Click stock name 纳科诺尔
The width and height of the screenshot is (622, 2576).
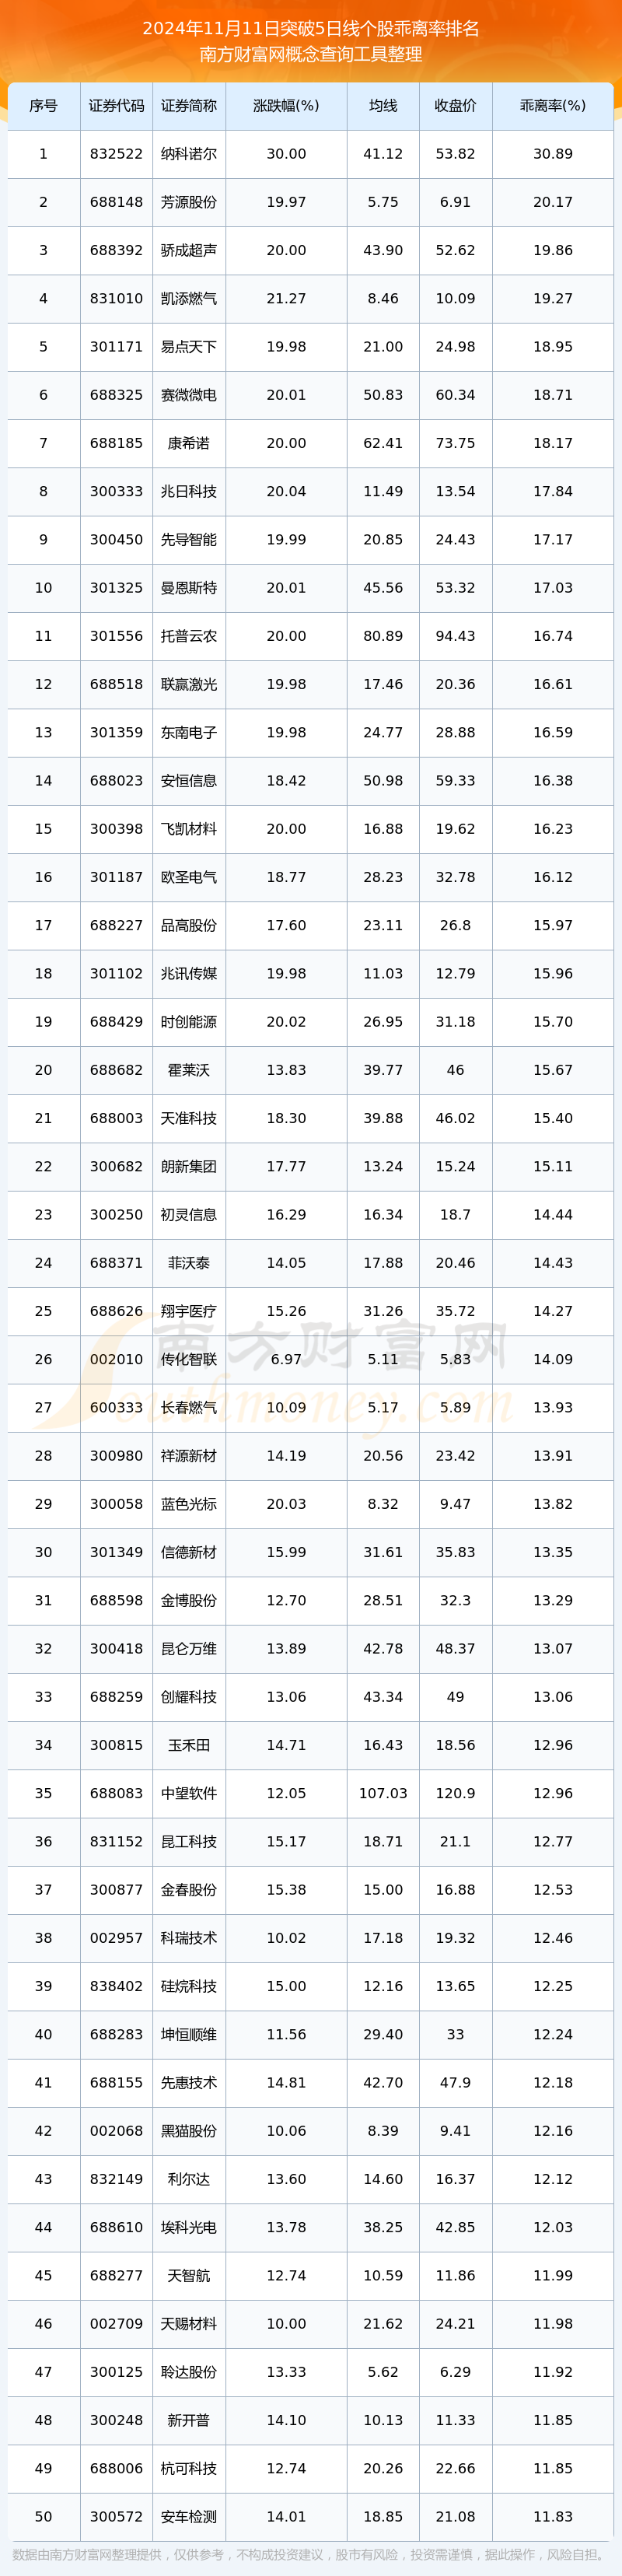click(x=189, y=154)
